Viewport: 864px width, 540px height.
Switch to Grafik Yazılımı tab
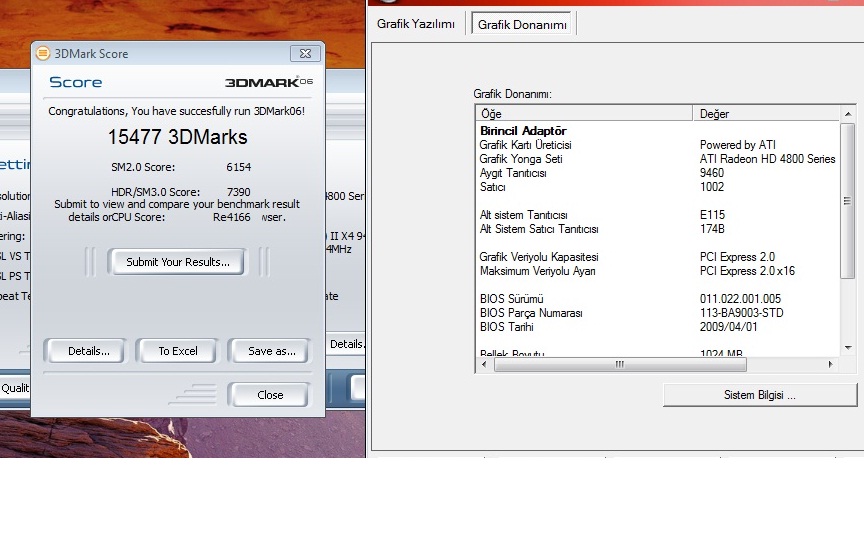(415, 24)
